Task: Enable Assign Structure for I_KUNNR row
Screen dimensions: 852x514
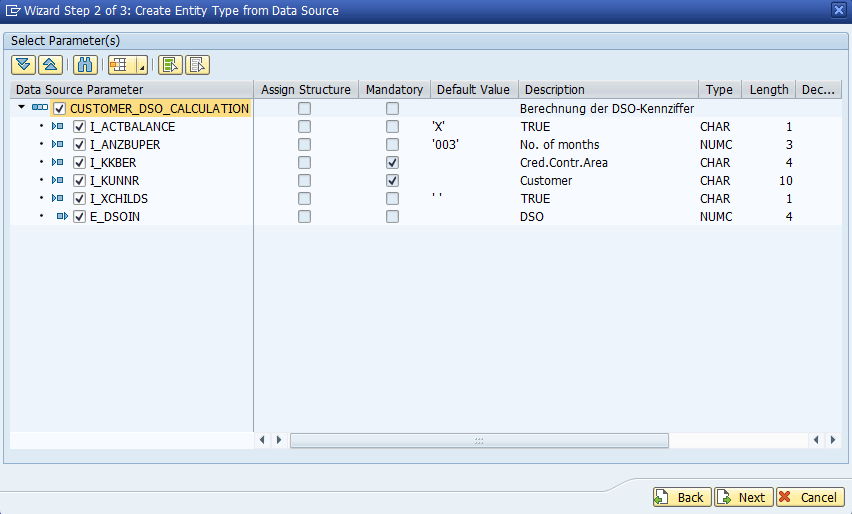Action: click(x=304, y=181)
